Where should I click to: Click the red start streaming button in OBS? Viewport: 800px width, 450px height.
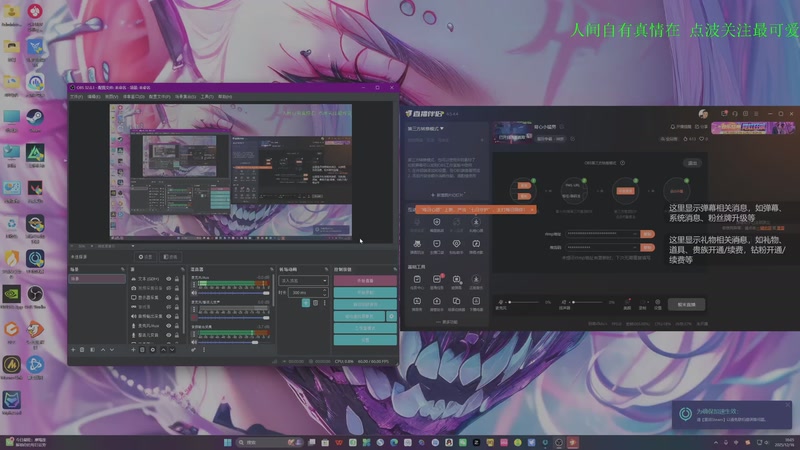pyautogui.click(x=365, y=281)
